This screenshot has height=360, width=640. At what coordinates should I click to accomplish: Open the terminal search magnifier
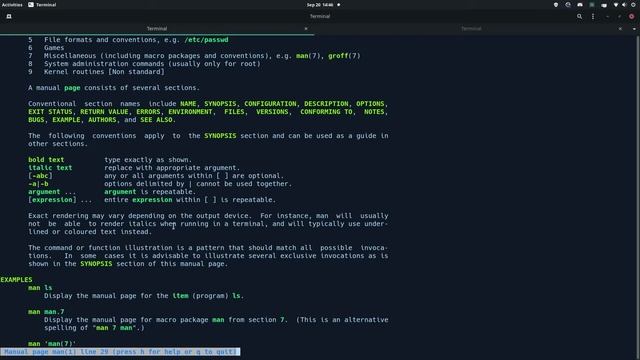click(579, 16)
